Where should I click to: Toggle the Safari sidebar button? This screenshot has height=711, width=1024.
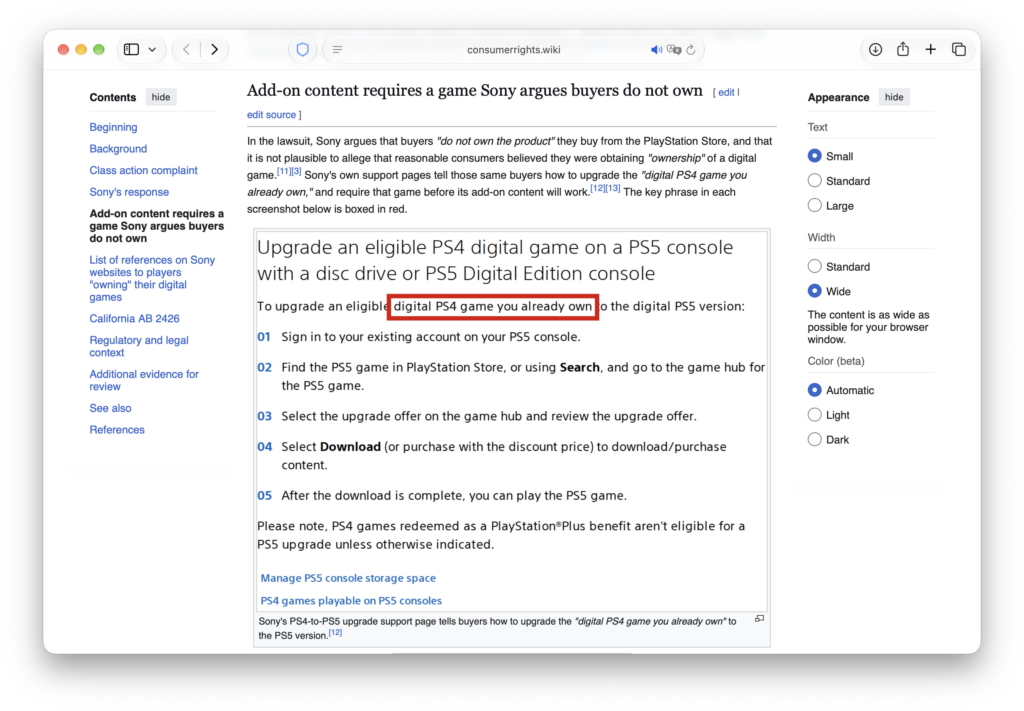coord(131,50)
